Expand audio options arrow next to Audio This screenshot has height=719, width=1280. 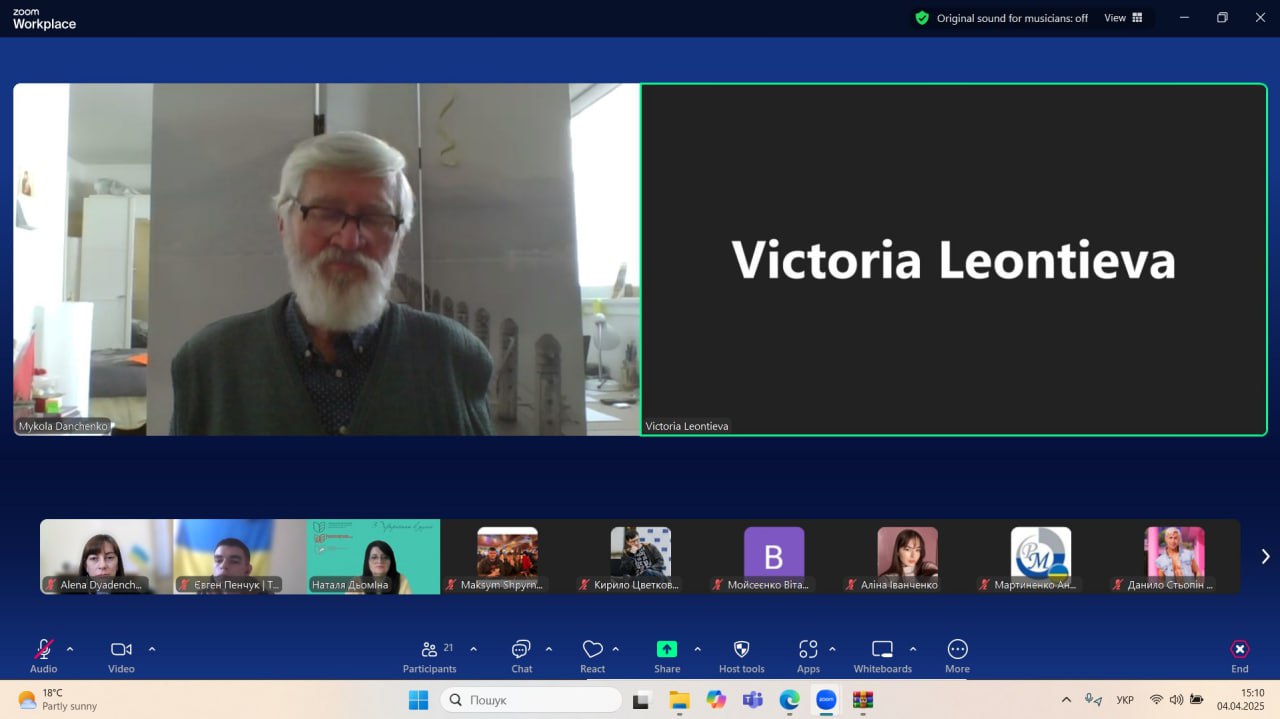click(x=70, y=649)
